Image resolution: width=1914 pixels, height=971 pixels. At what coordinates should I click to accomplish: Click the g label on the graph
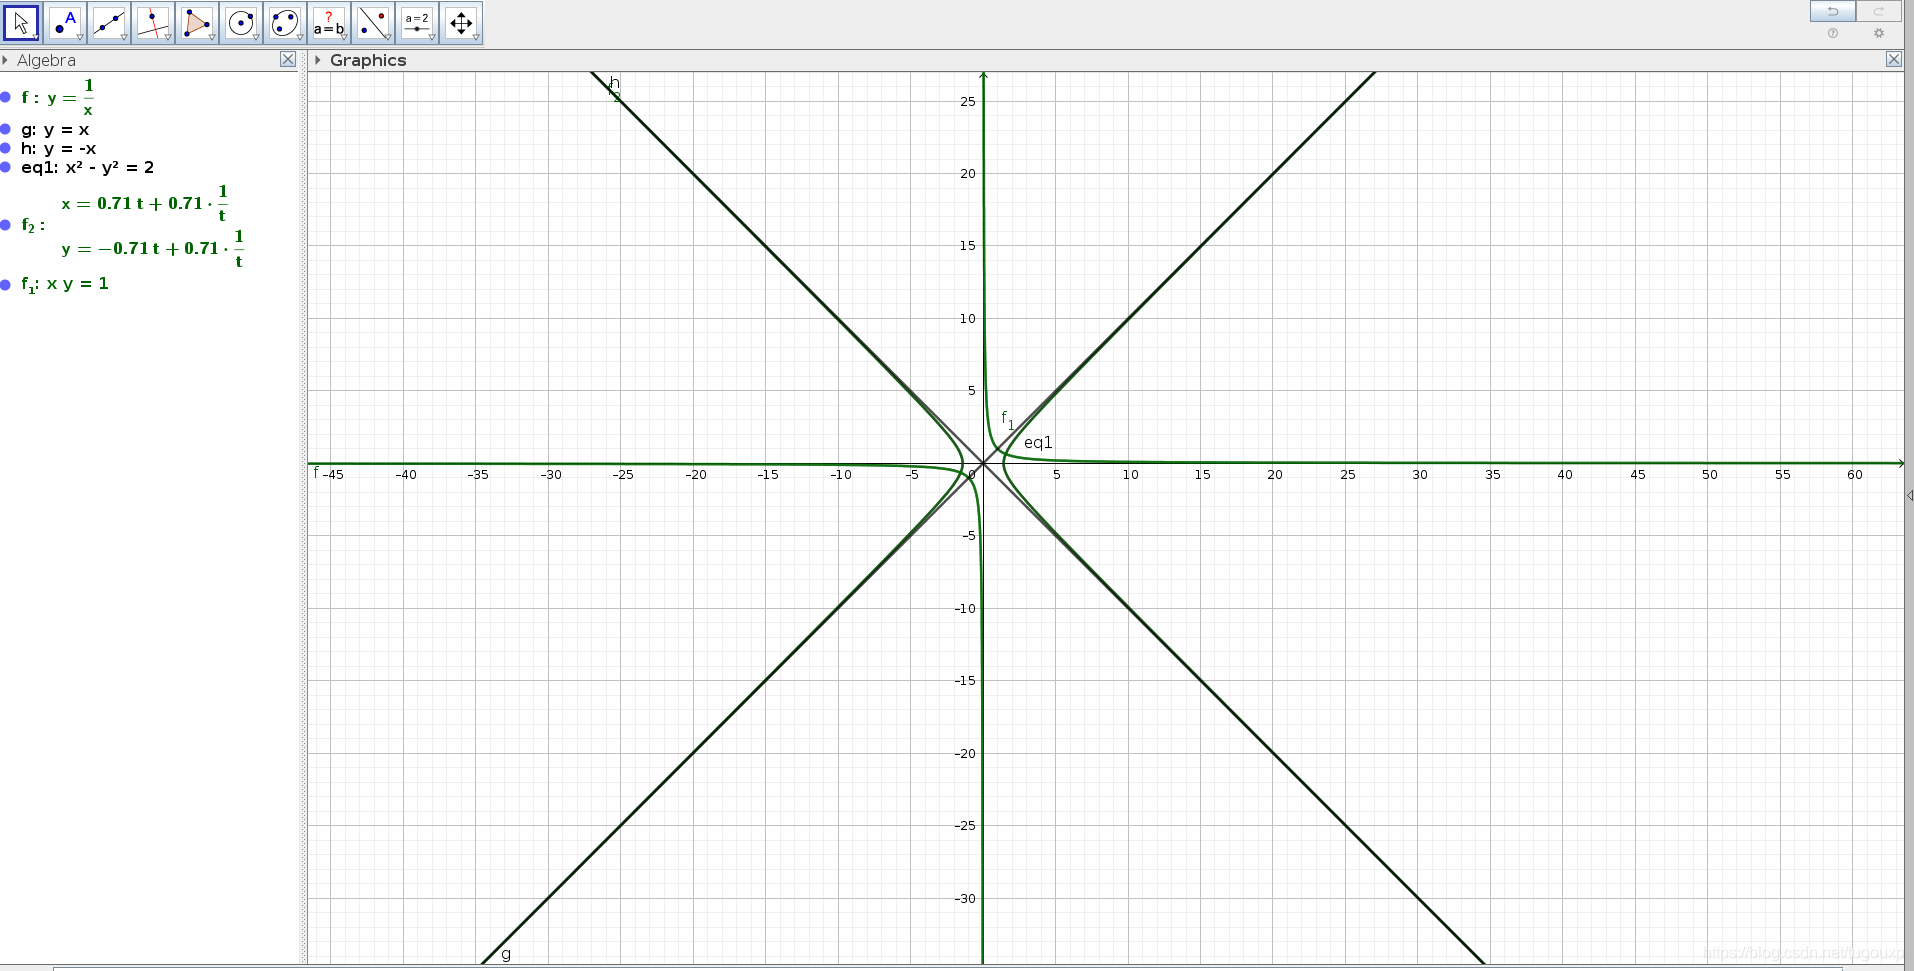tap(506, 954)
